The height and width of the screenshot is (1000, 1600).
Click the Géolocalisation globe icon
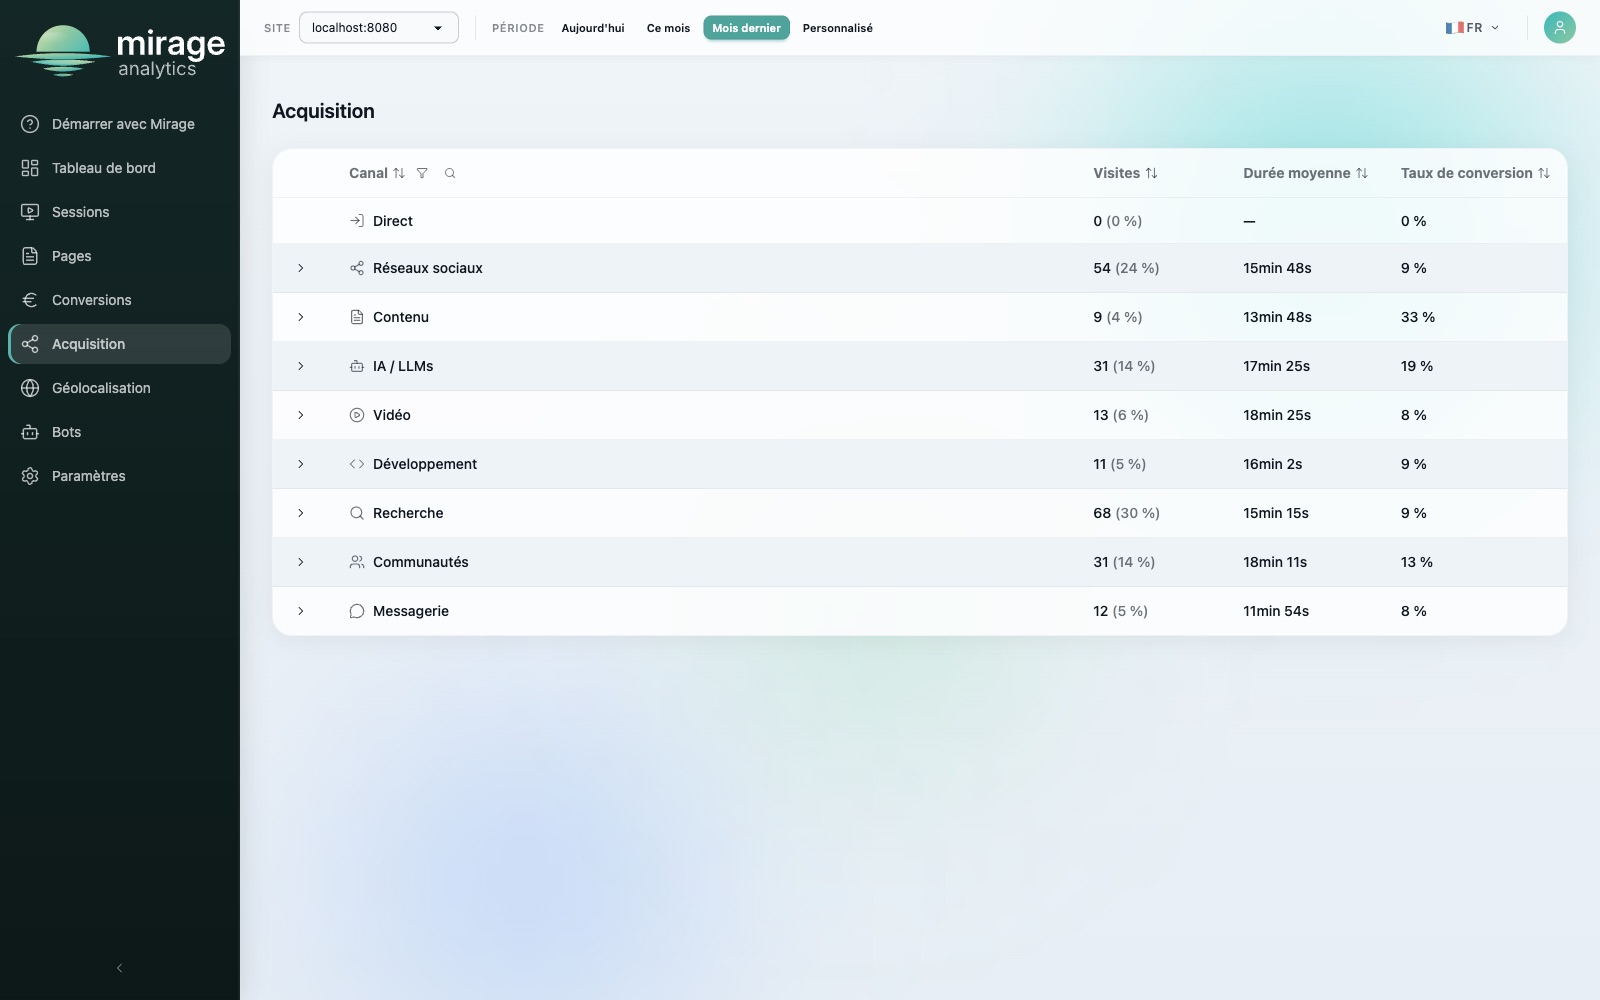click(x=30, y=388)
